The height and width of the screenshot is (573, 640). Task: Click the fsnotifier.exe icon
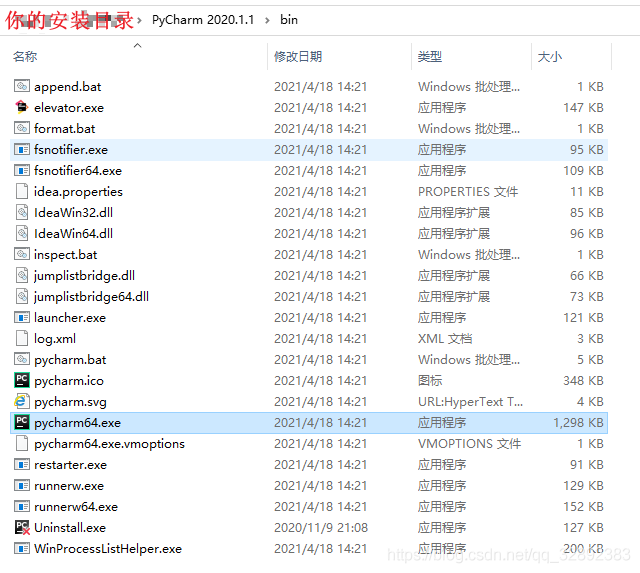22,149
